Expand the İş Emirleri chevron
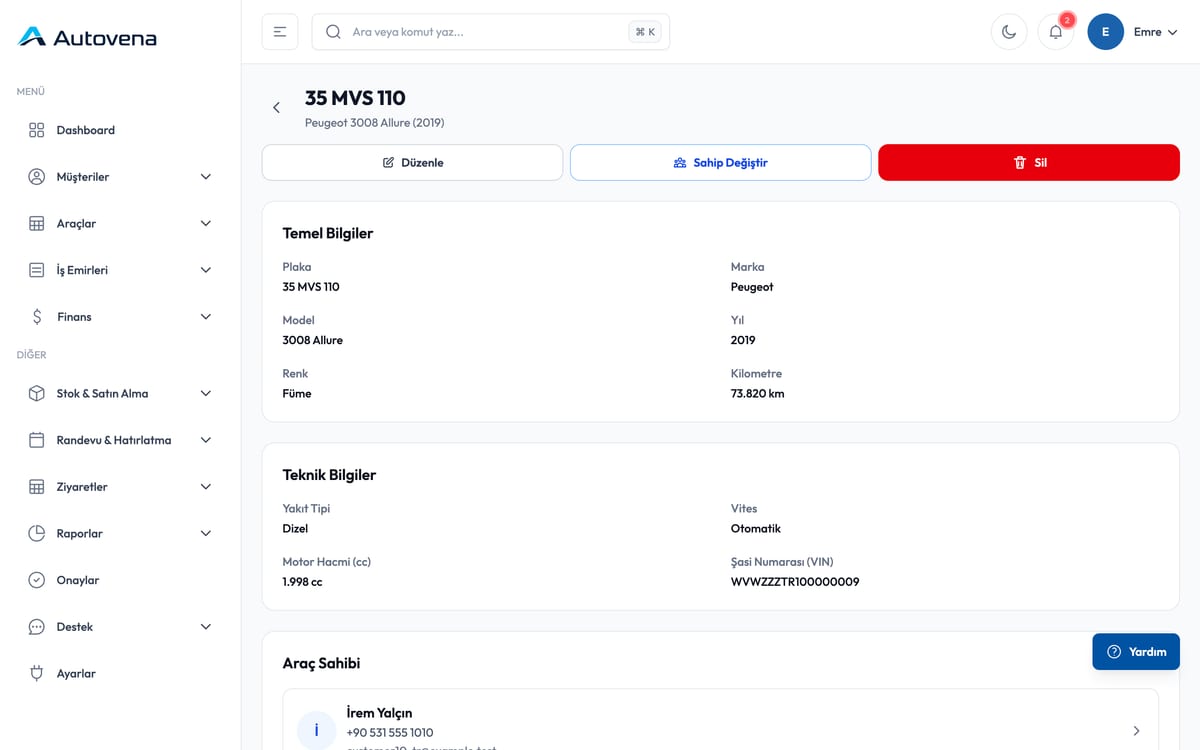This screenshot has width=1200, height=750. (206, 270)
